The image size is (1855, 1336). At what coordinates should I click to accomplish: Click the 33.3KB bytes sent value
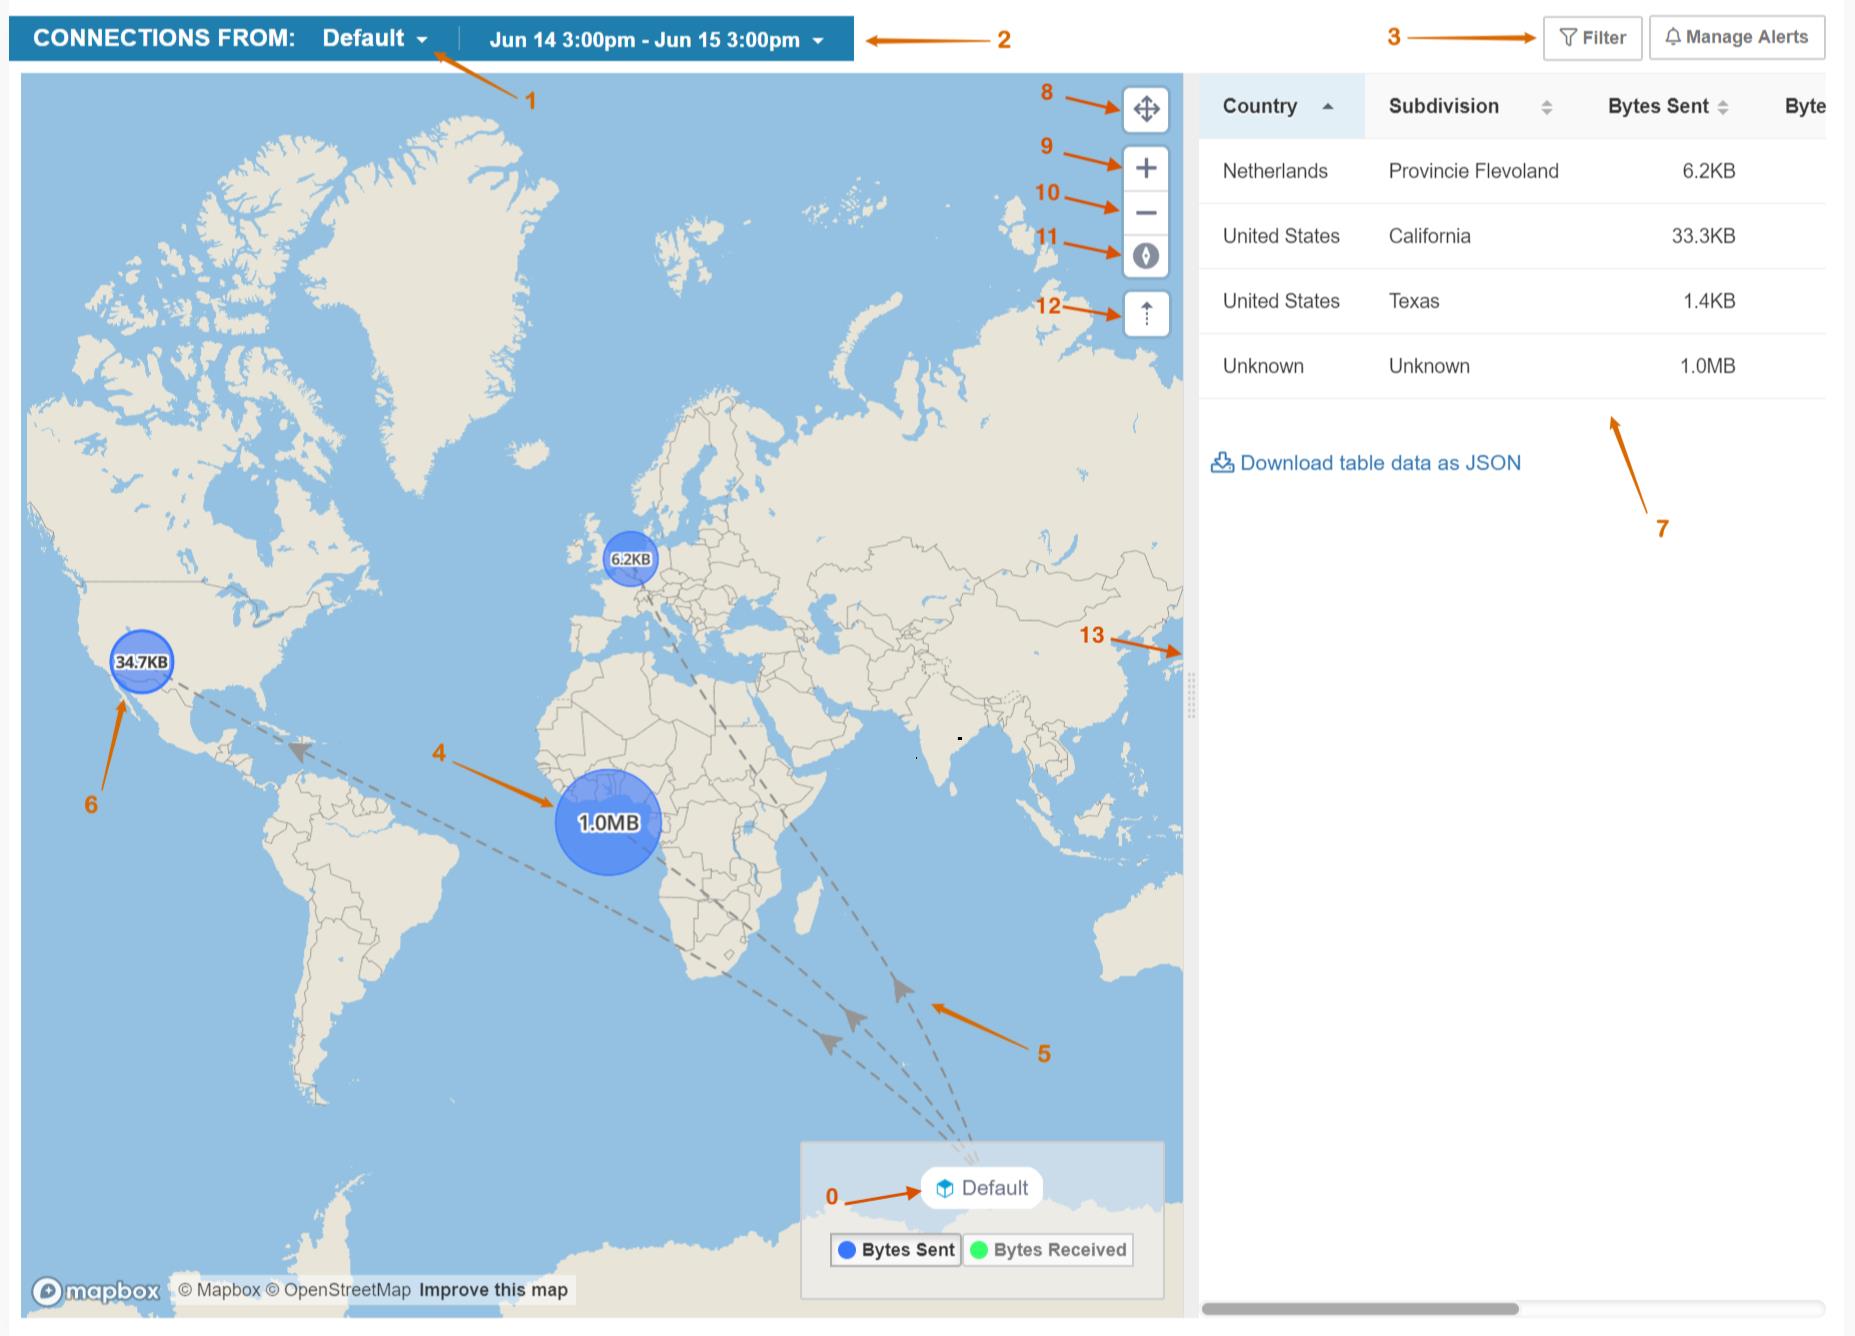[x=1703, y=236]
